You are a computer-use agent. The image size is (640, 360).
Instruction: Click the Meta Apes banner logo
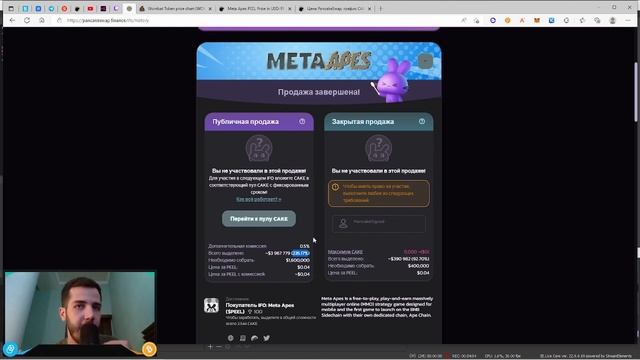coord(319,61)
